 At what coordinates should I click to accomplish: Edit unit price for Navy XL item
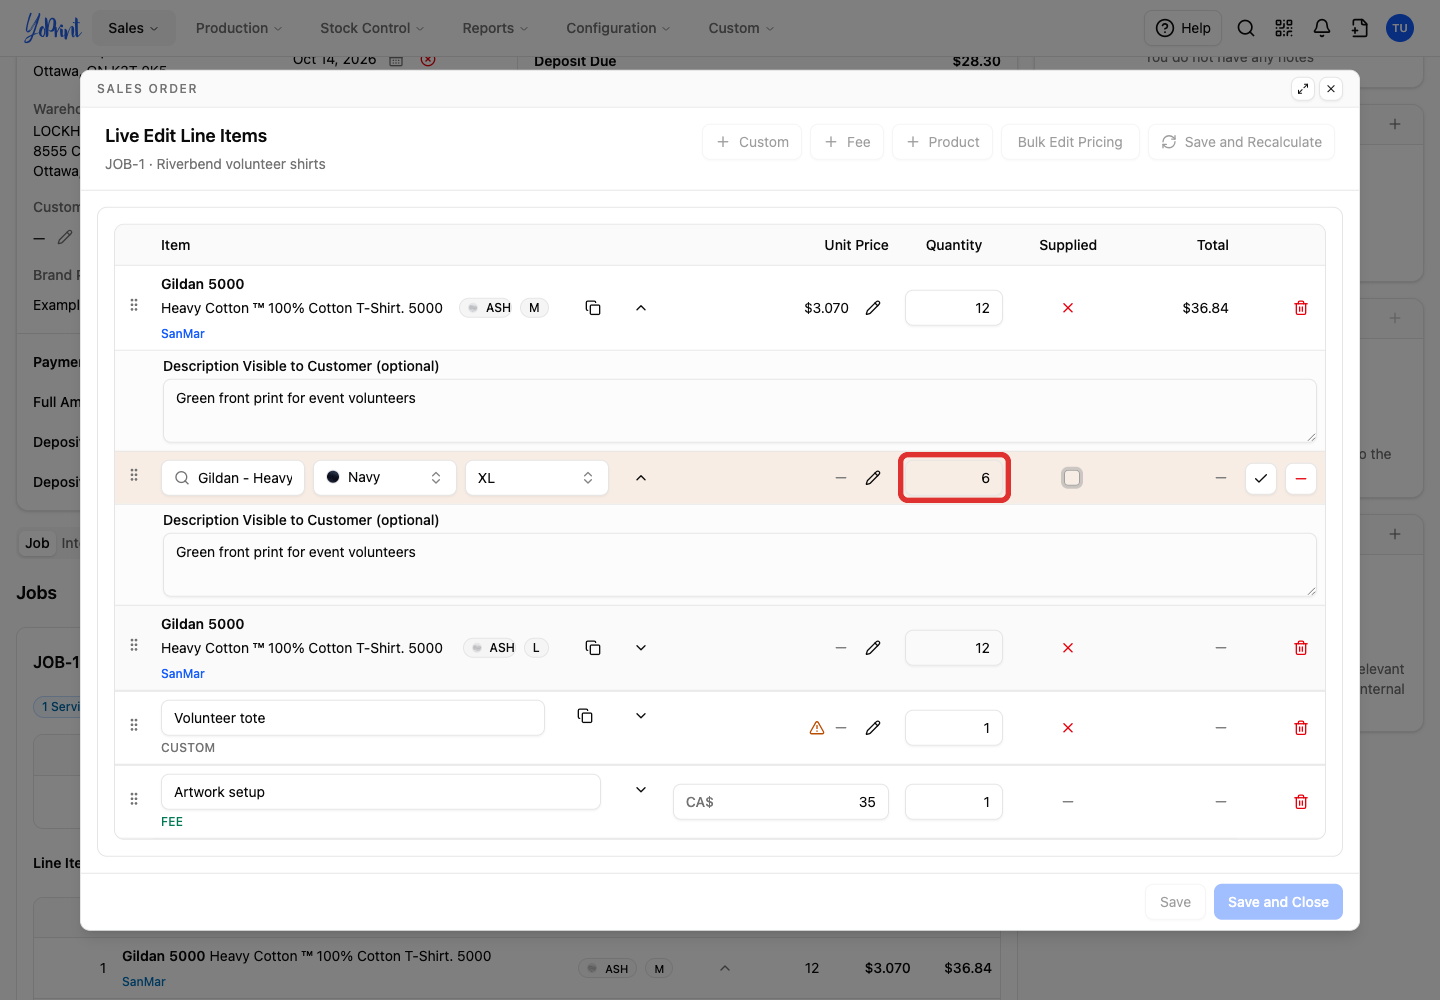(x=873, y=478)
